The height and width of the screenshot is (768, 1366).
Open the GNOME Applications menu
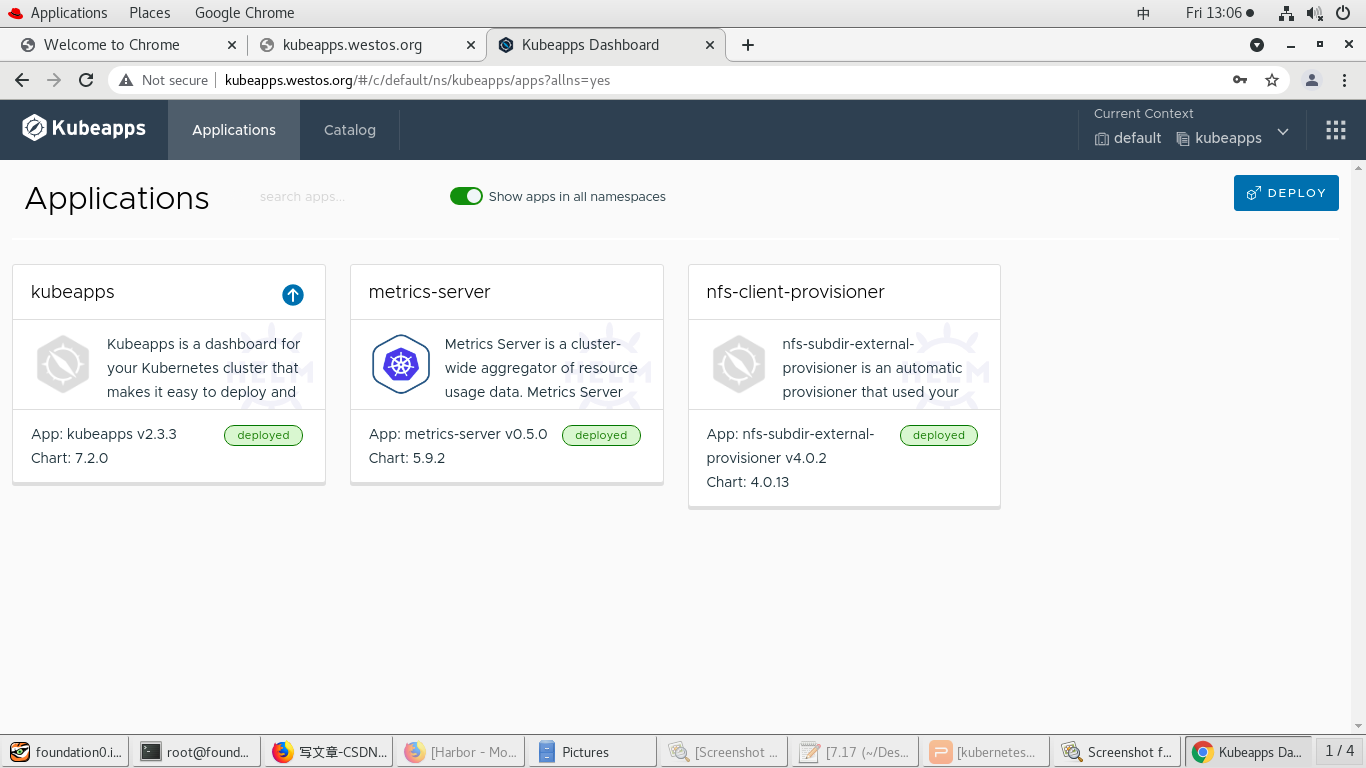(58, 13)
